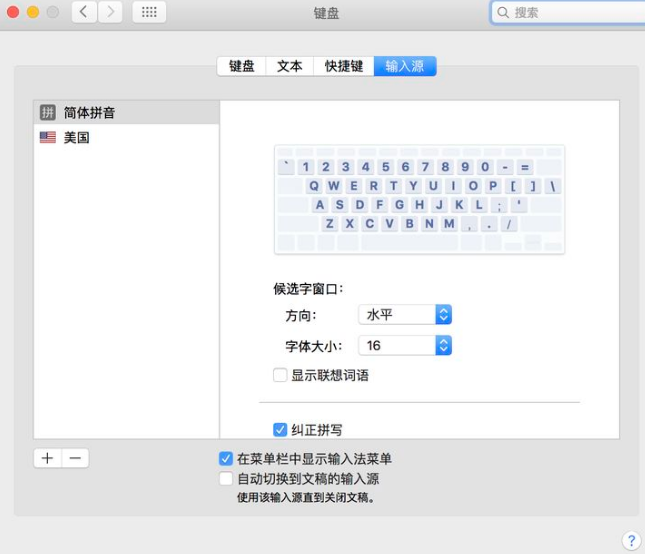
Task: Click the back navigation arrow
Action: coord(82,13)
